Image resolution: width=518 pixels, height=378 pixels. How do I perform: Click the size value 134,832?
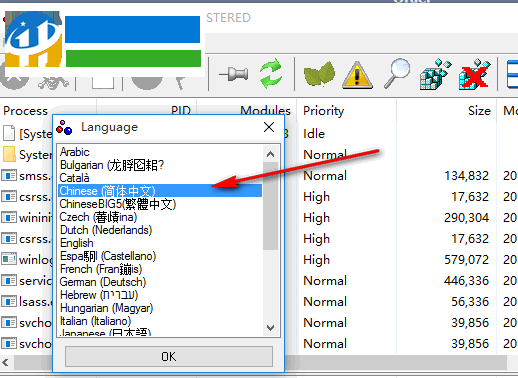466,175
